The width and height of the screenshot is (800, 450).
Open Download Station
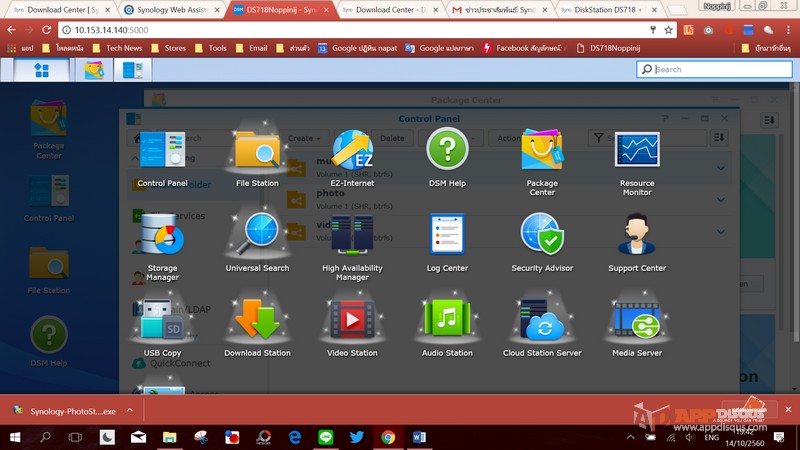(x=257, y=328)
